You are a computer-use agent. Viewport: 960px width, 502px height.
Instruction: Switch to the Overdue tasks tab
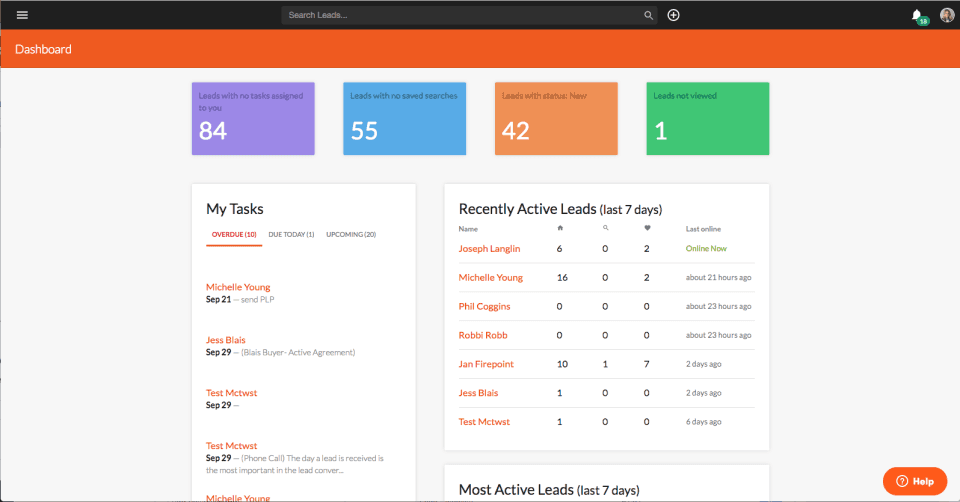233,234
